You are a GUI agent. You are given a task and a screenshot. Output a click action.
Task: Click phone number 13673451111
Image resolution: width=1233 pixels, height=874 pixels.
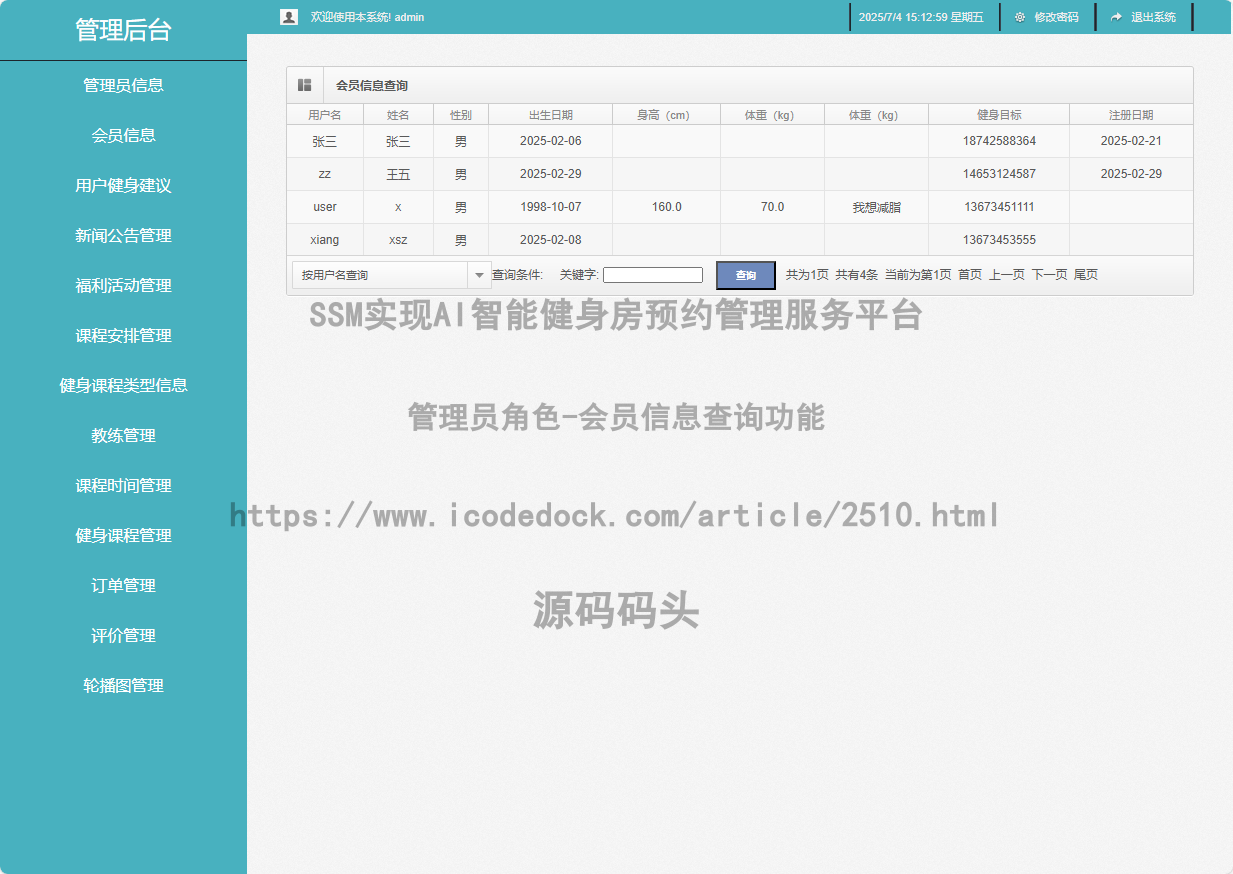(x=999, y=207)
